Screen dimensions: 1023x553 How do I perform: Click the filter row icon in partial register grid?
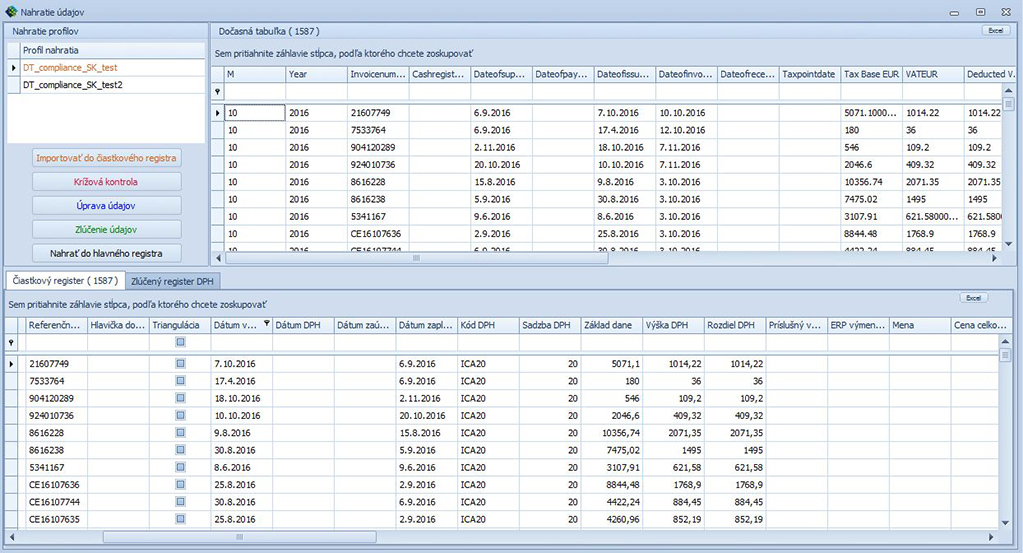pyautogui.click(x=11, y=342)
